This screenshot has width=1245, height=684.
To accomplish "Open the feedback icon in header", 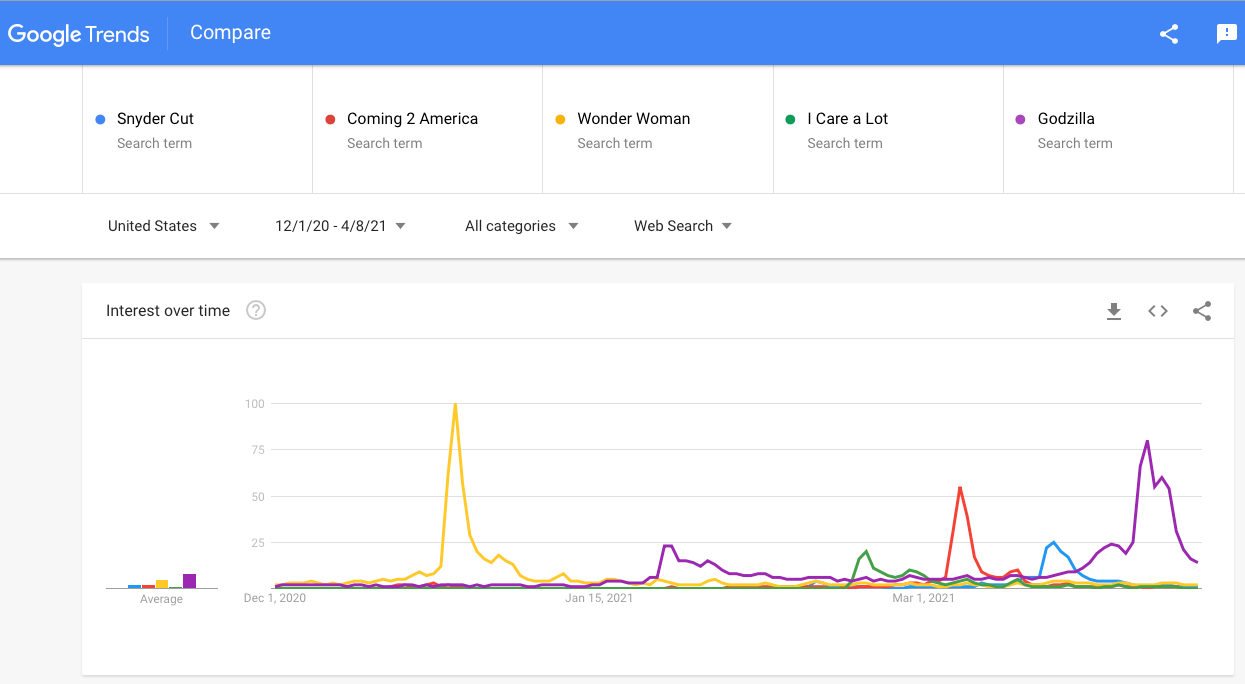I will [1226, 34].
